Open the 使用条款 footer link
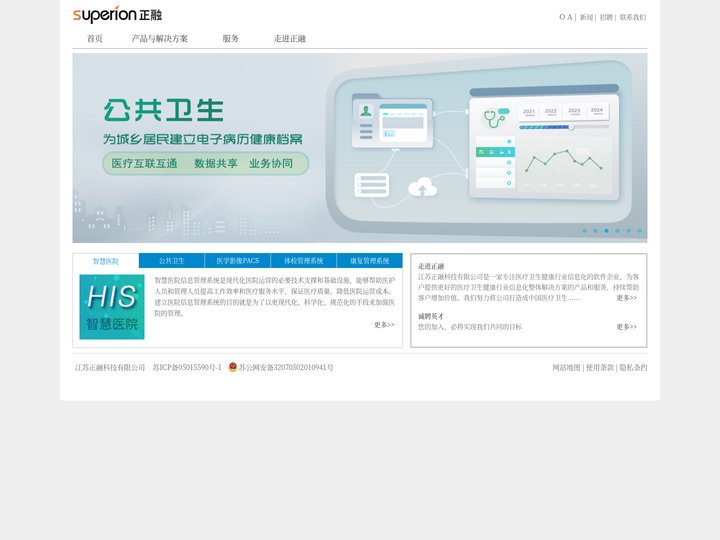Image resolution: width=720 pixels, height=540 pixels. pos(600,367)
